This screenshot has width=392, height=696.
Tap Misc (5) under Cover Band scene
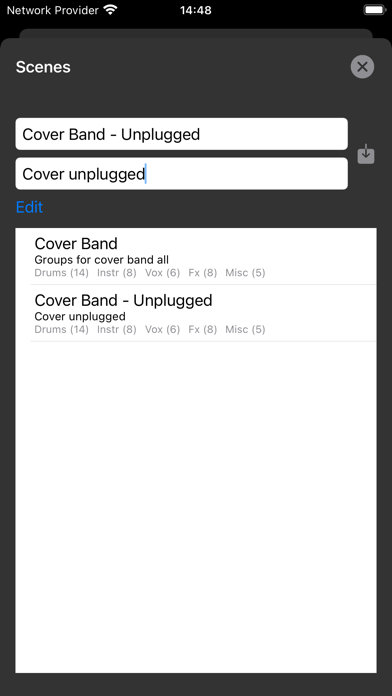[x=245, y=273]
